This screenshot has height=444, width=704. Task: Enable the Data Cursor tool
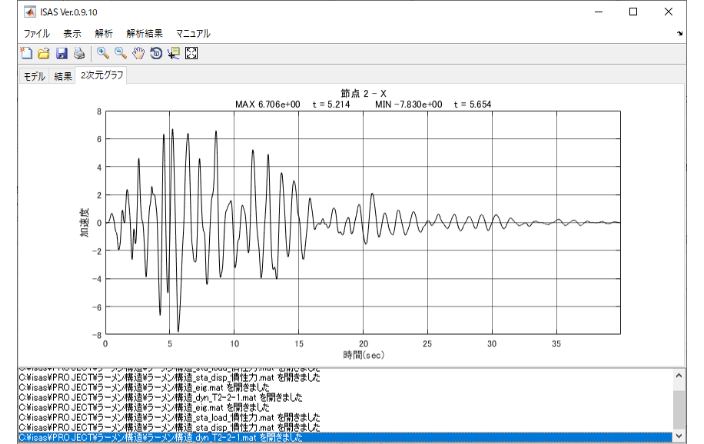tap(173, 53)
